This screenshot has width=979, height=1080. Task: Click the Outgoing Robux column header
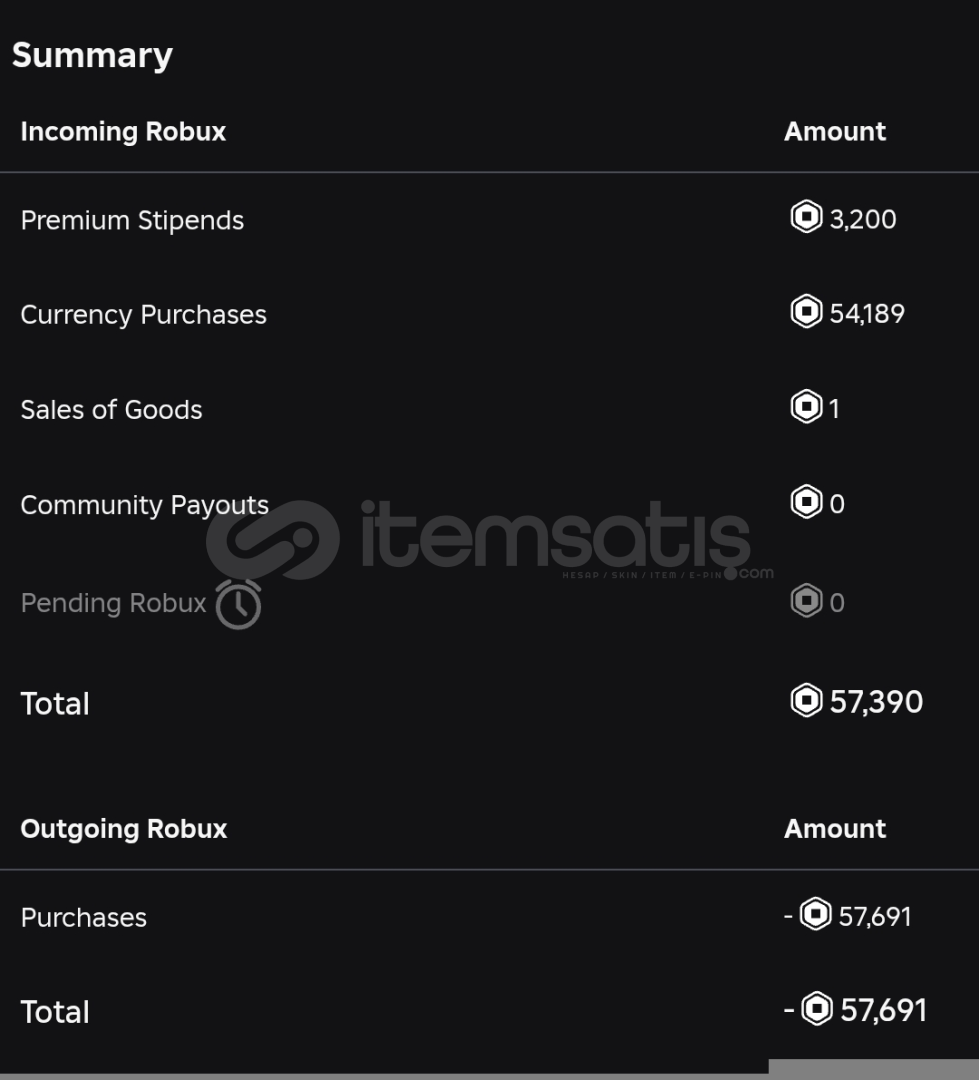123,829
